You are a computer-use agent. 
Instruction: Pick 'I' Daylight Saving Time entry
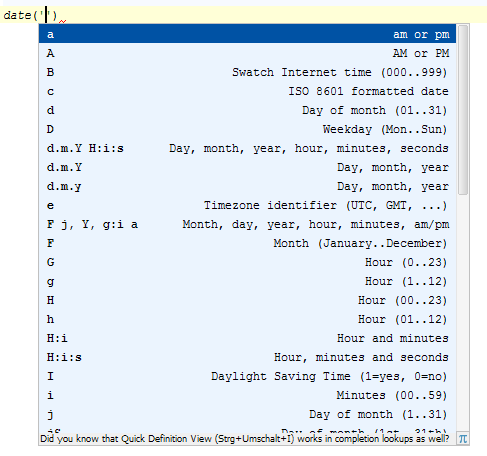coord(247,376)
